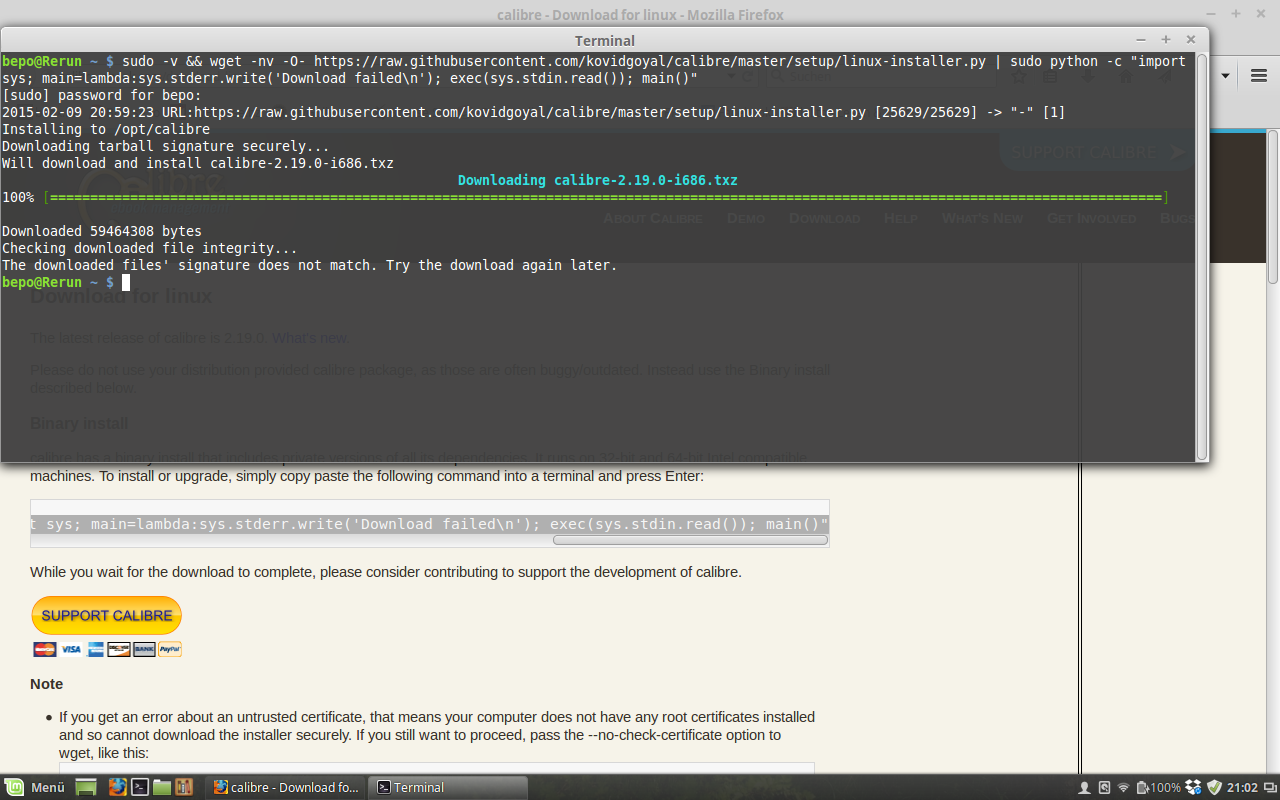The height and width of the screenshot is (800, 1280).
Task: Switch to the 'calibre - Download fo...' taskbar window
Action: (x=287, y=787)
